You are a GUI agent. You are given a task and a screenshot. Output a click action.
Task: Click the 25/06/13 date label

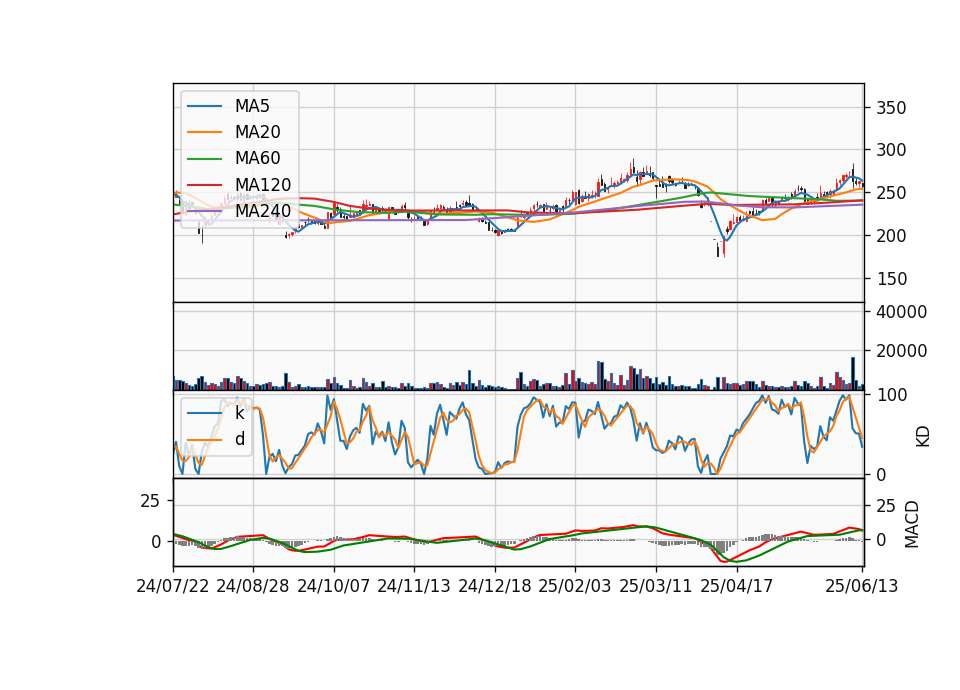(861, 586)
